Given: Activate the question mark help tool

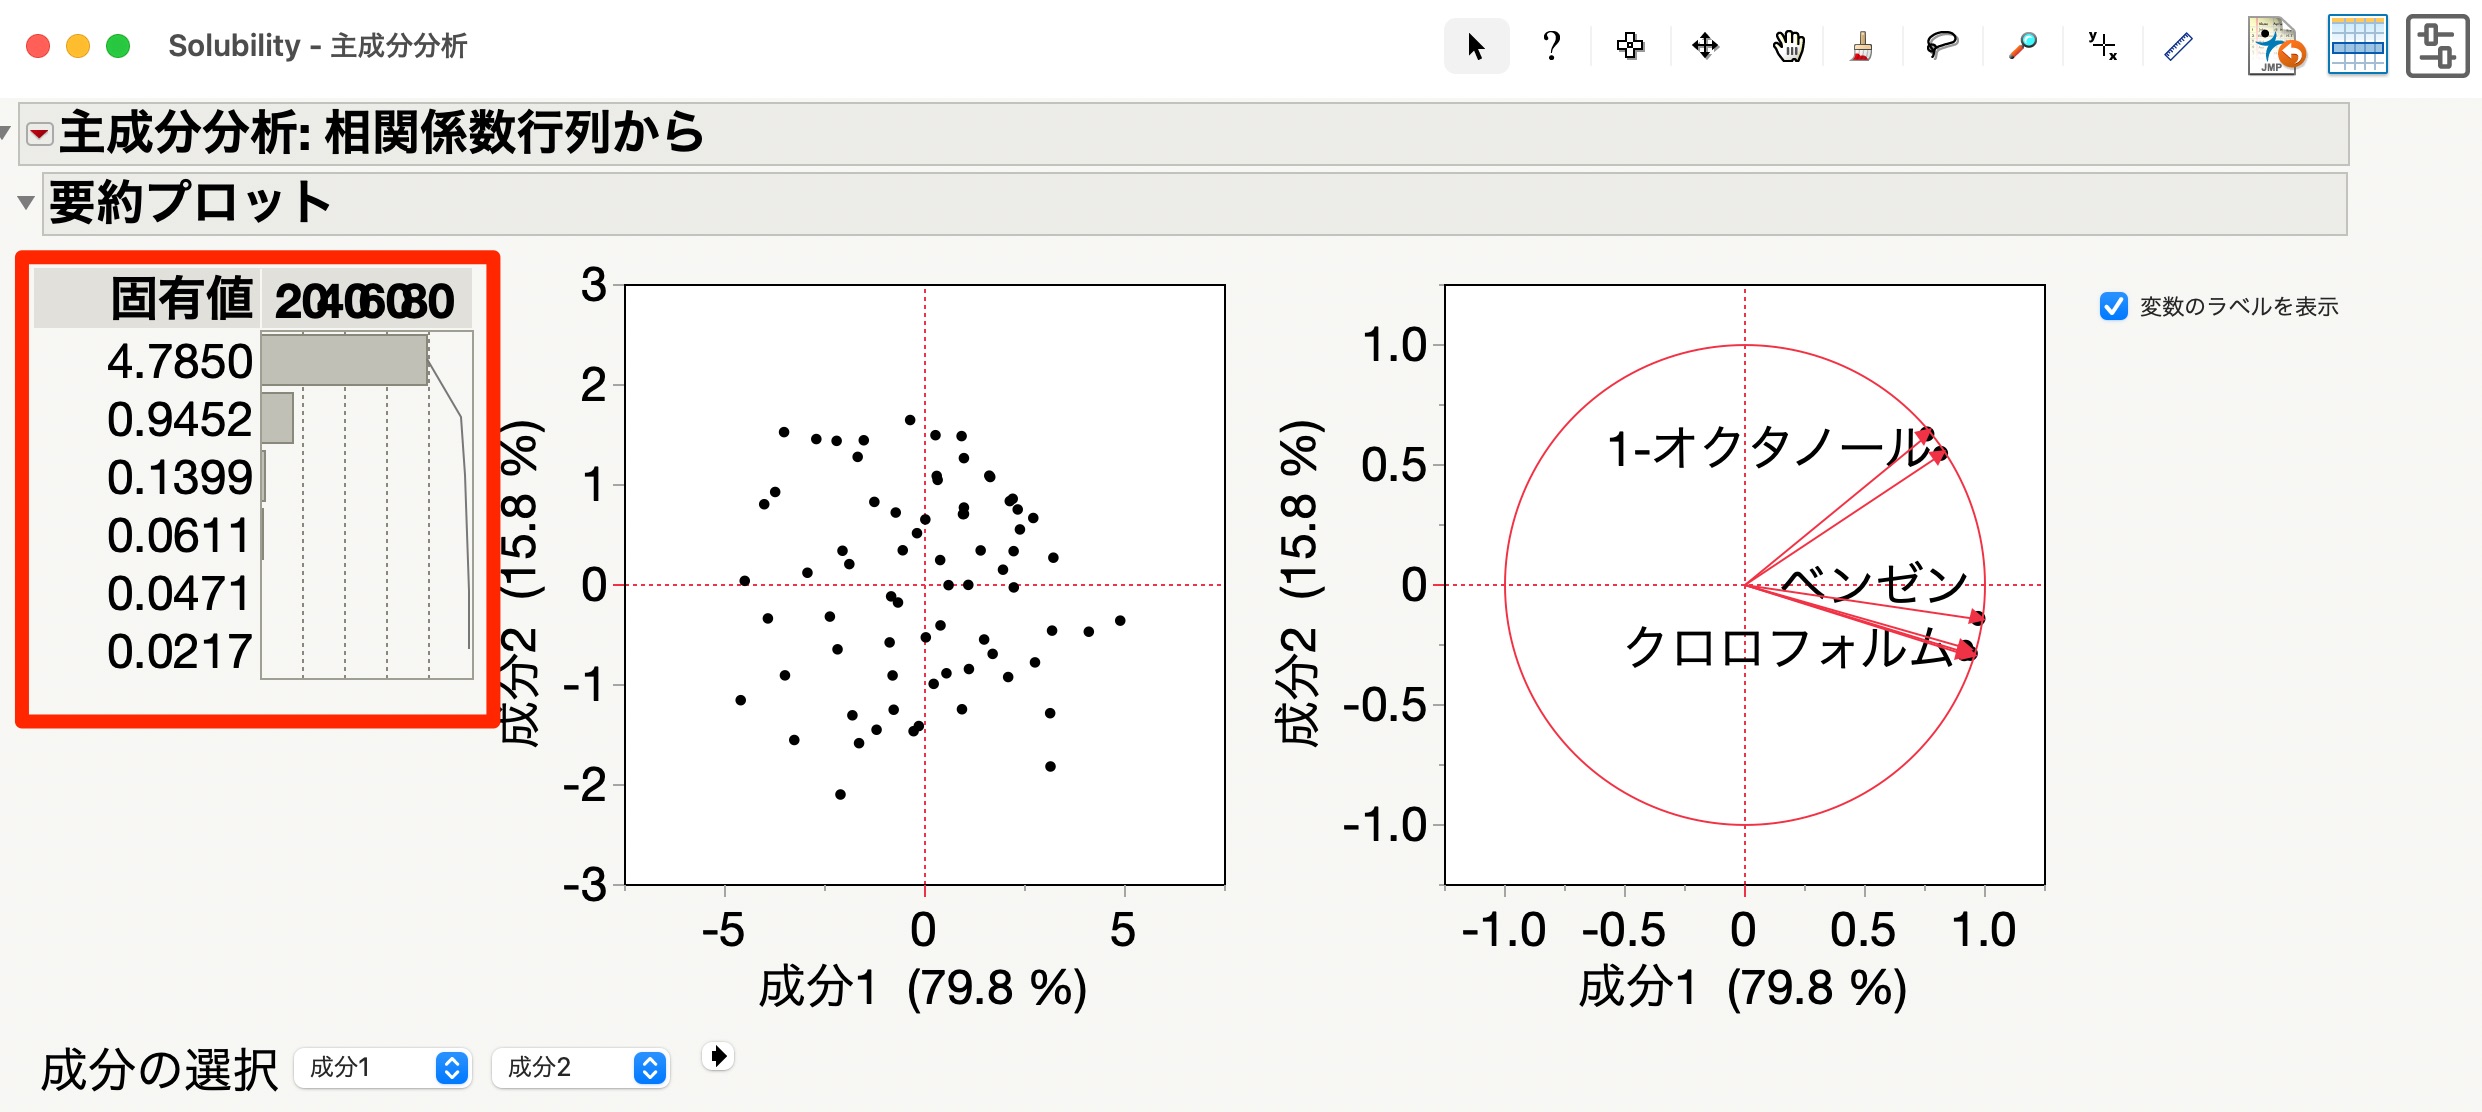Looking at the screenshot, I should pyautogui.click(x=1551, y=46).
